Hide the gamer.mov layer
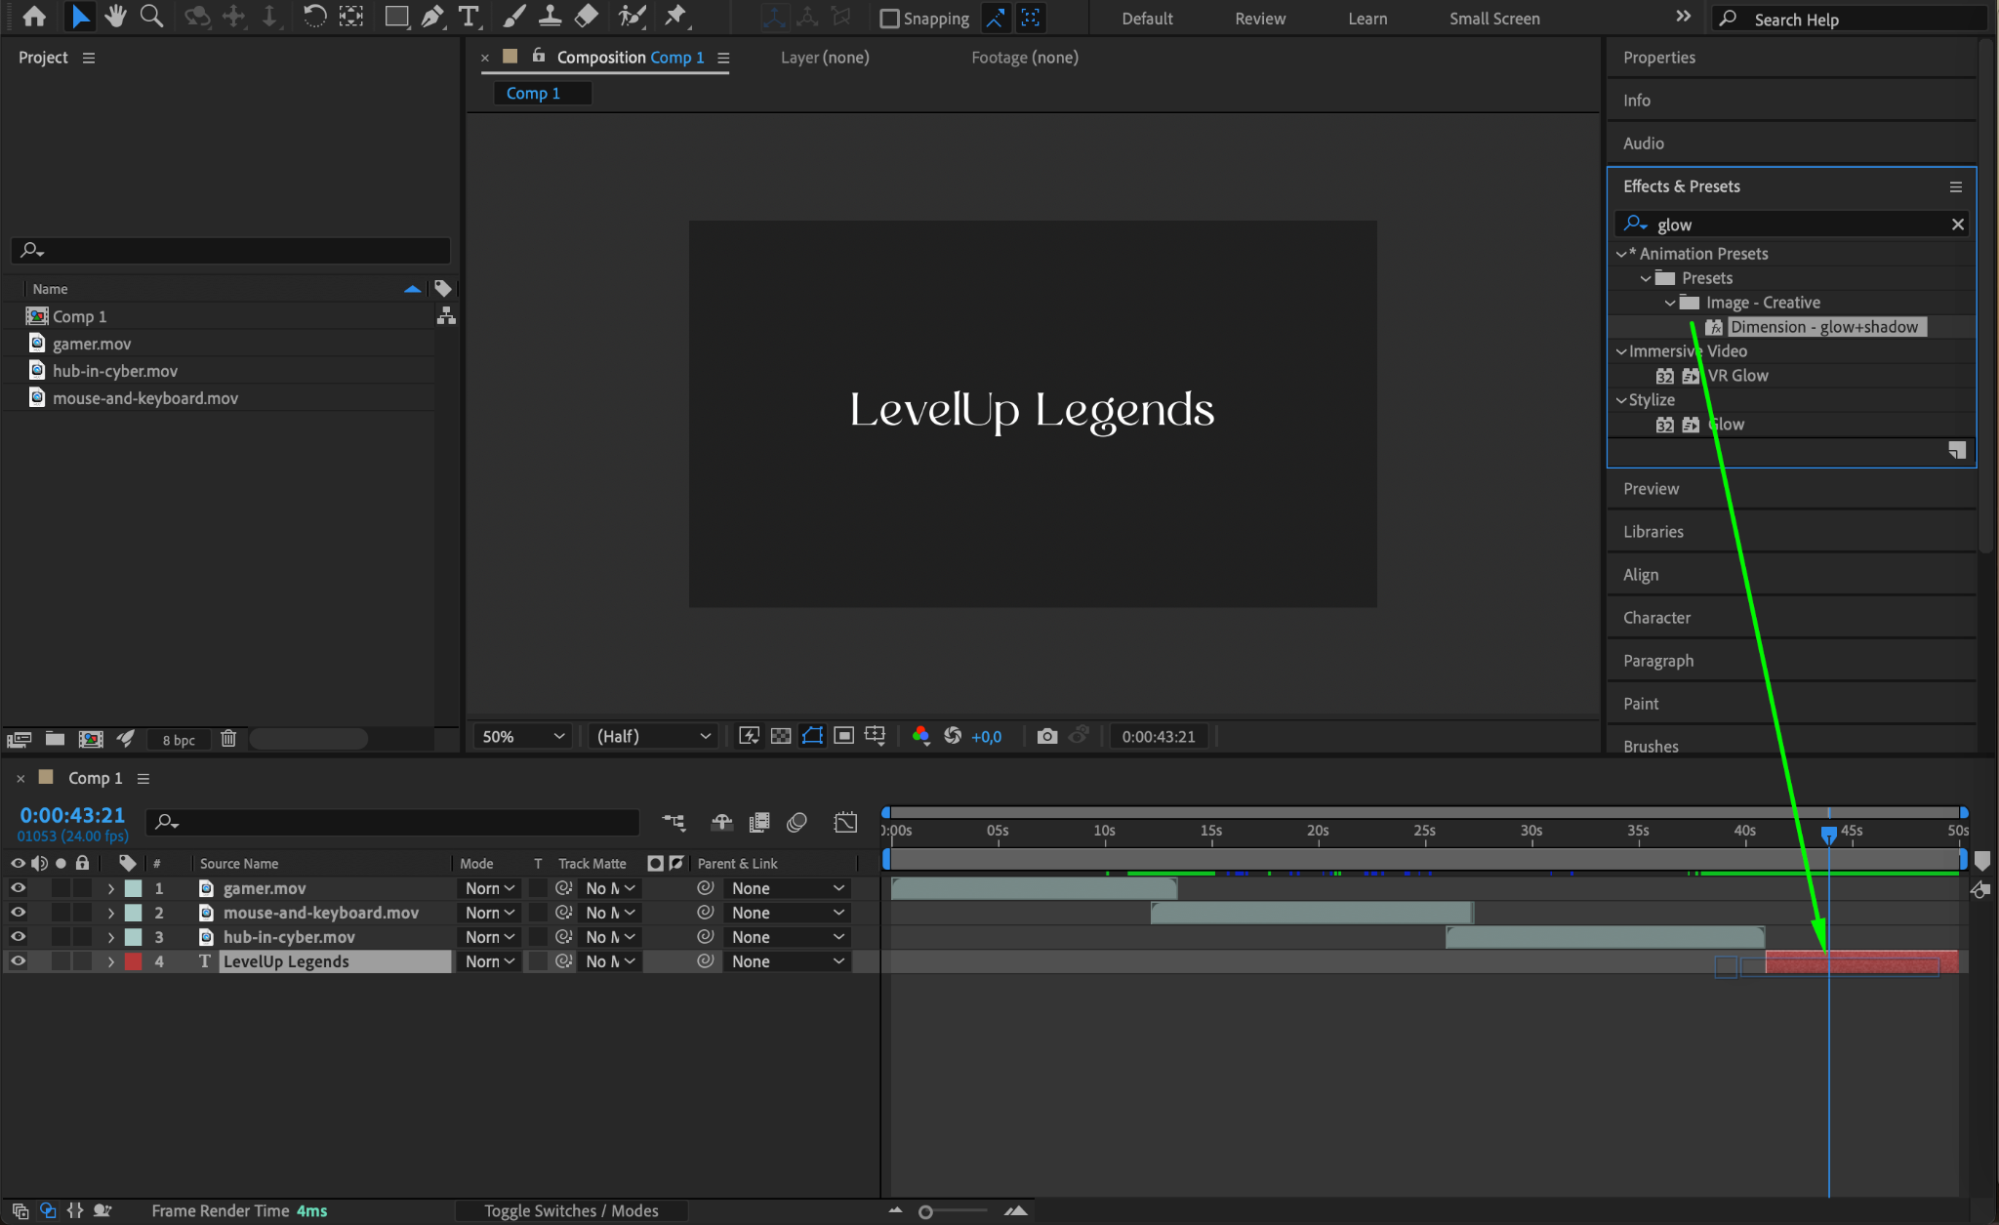 pyautogui.click(x=18, y=888)
